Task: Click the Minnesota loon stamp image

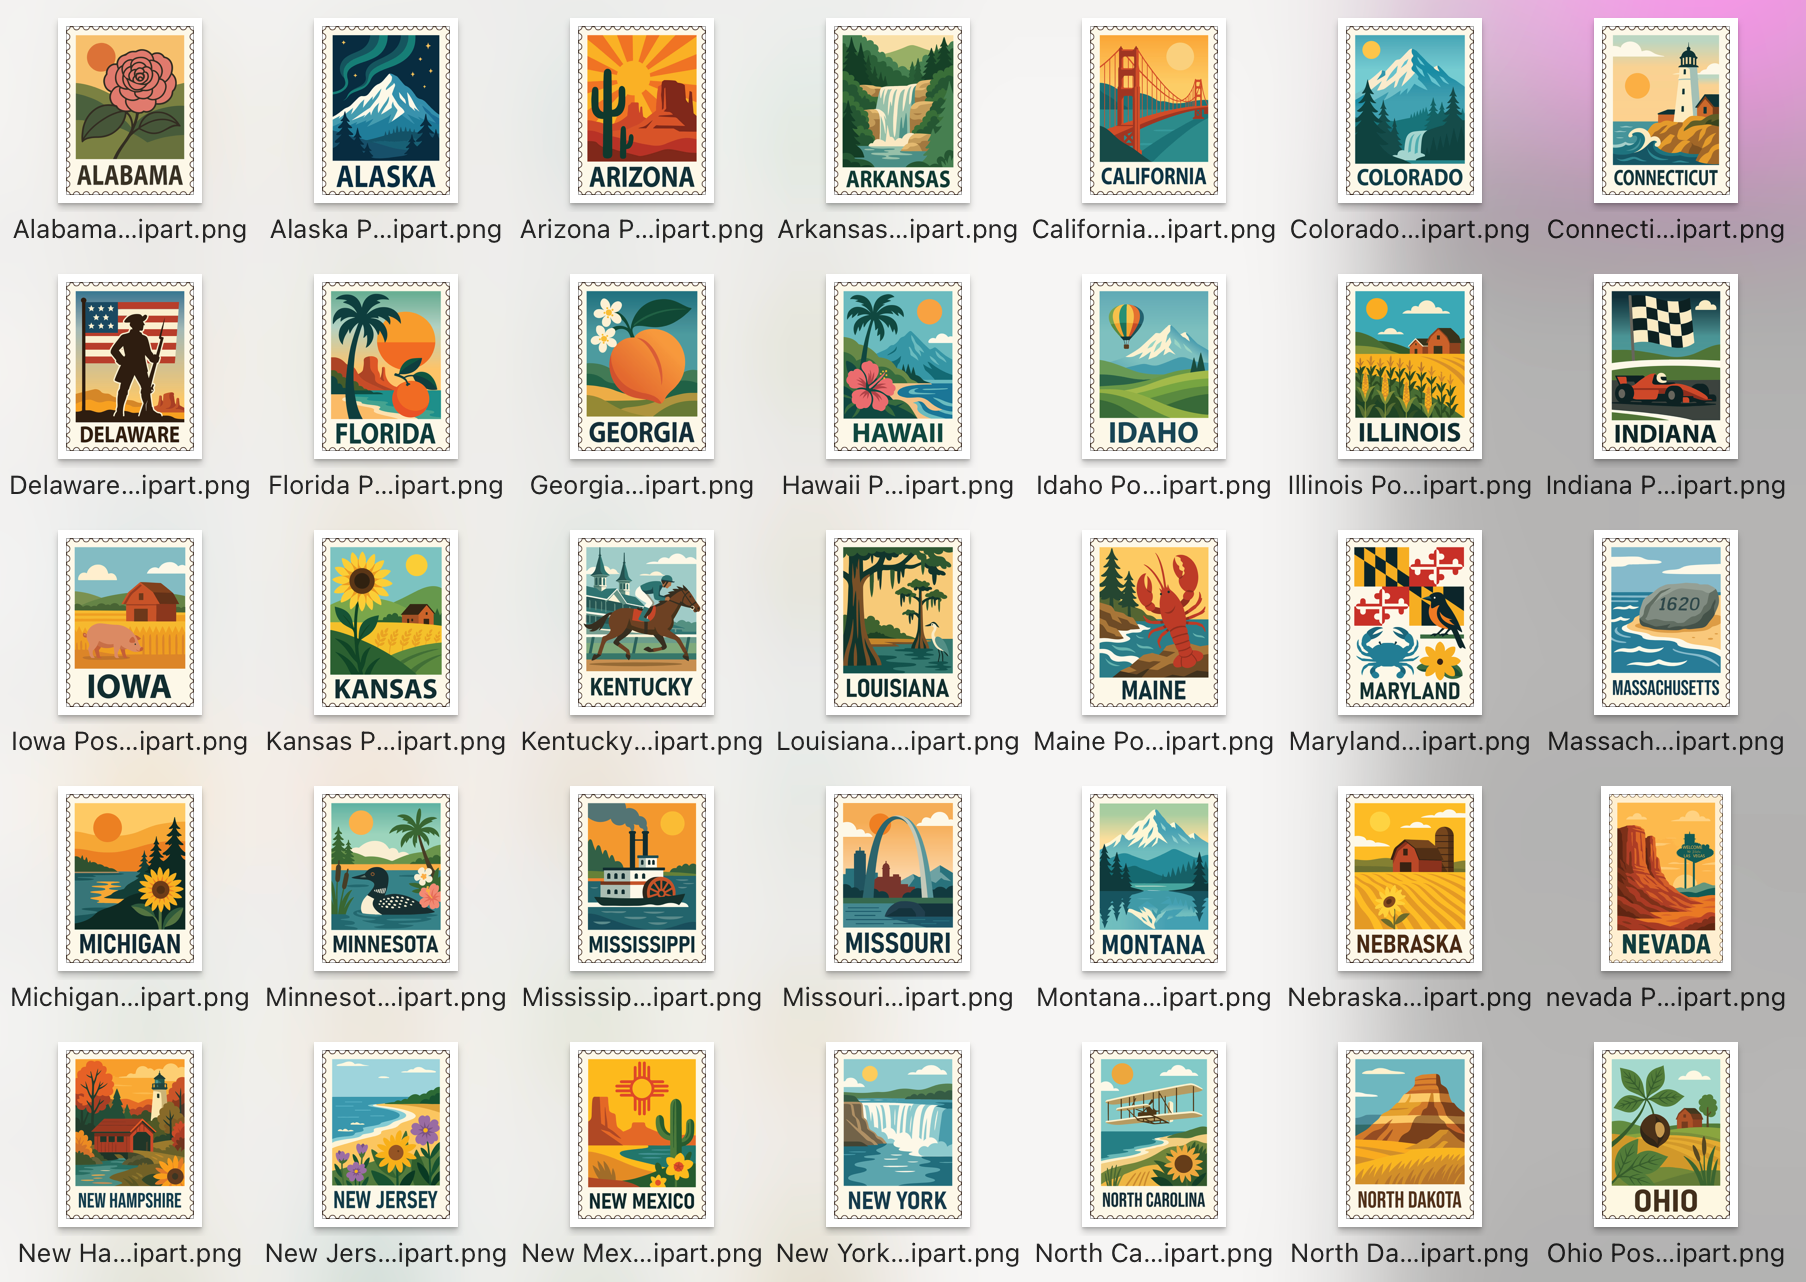Action: click(x=386, y=879)
